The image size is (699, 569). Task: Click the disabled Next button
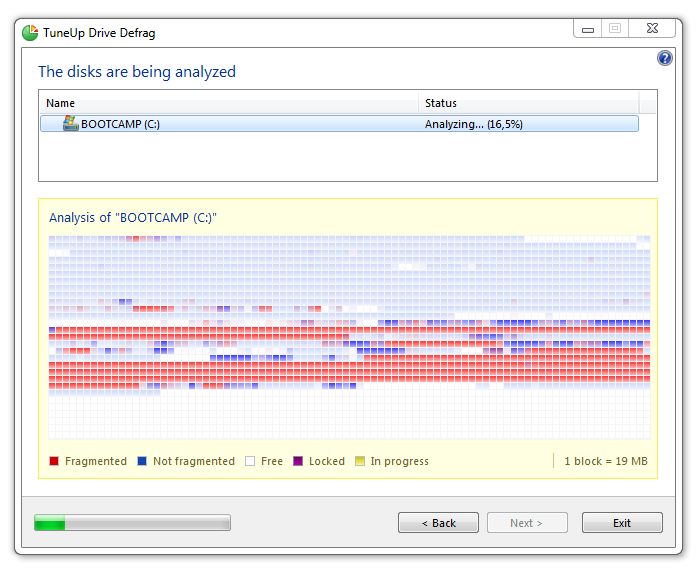[x=527, y=523]
